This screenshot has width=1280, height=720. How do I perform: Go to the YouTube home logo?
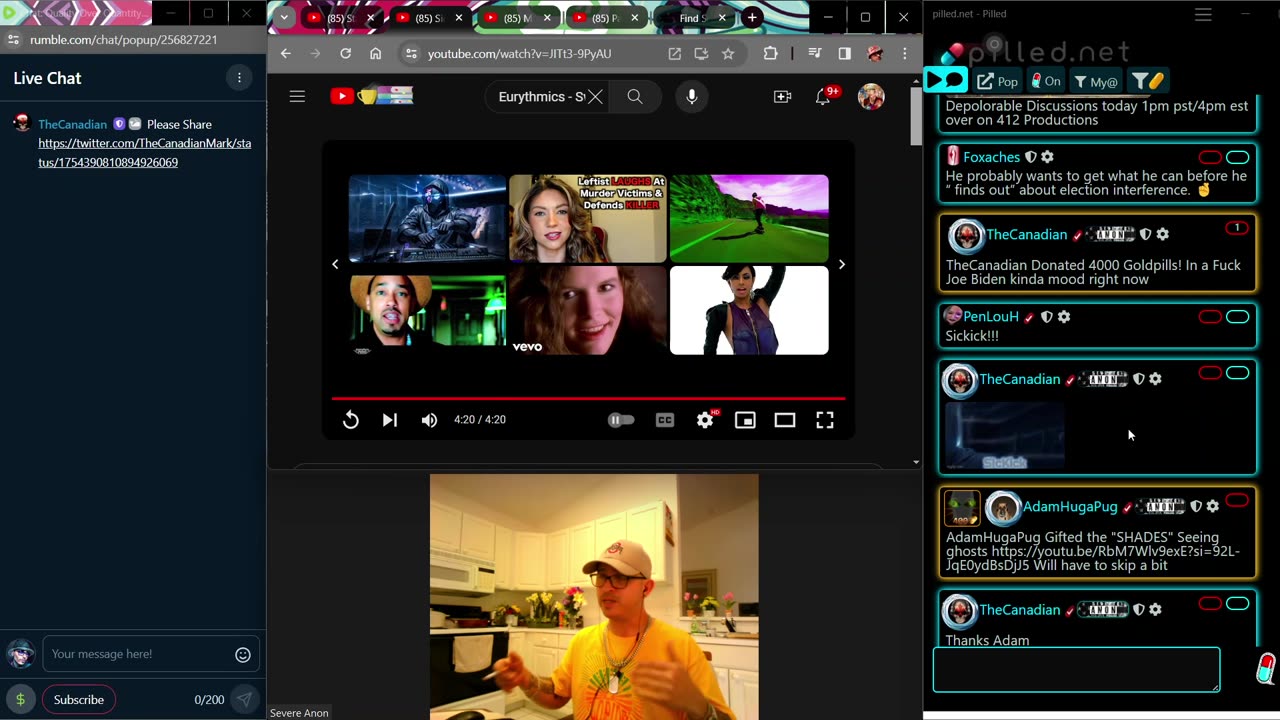pyautogui.click(x=371, y=96)
